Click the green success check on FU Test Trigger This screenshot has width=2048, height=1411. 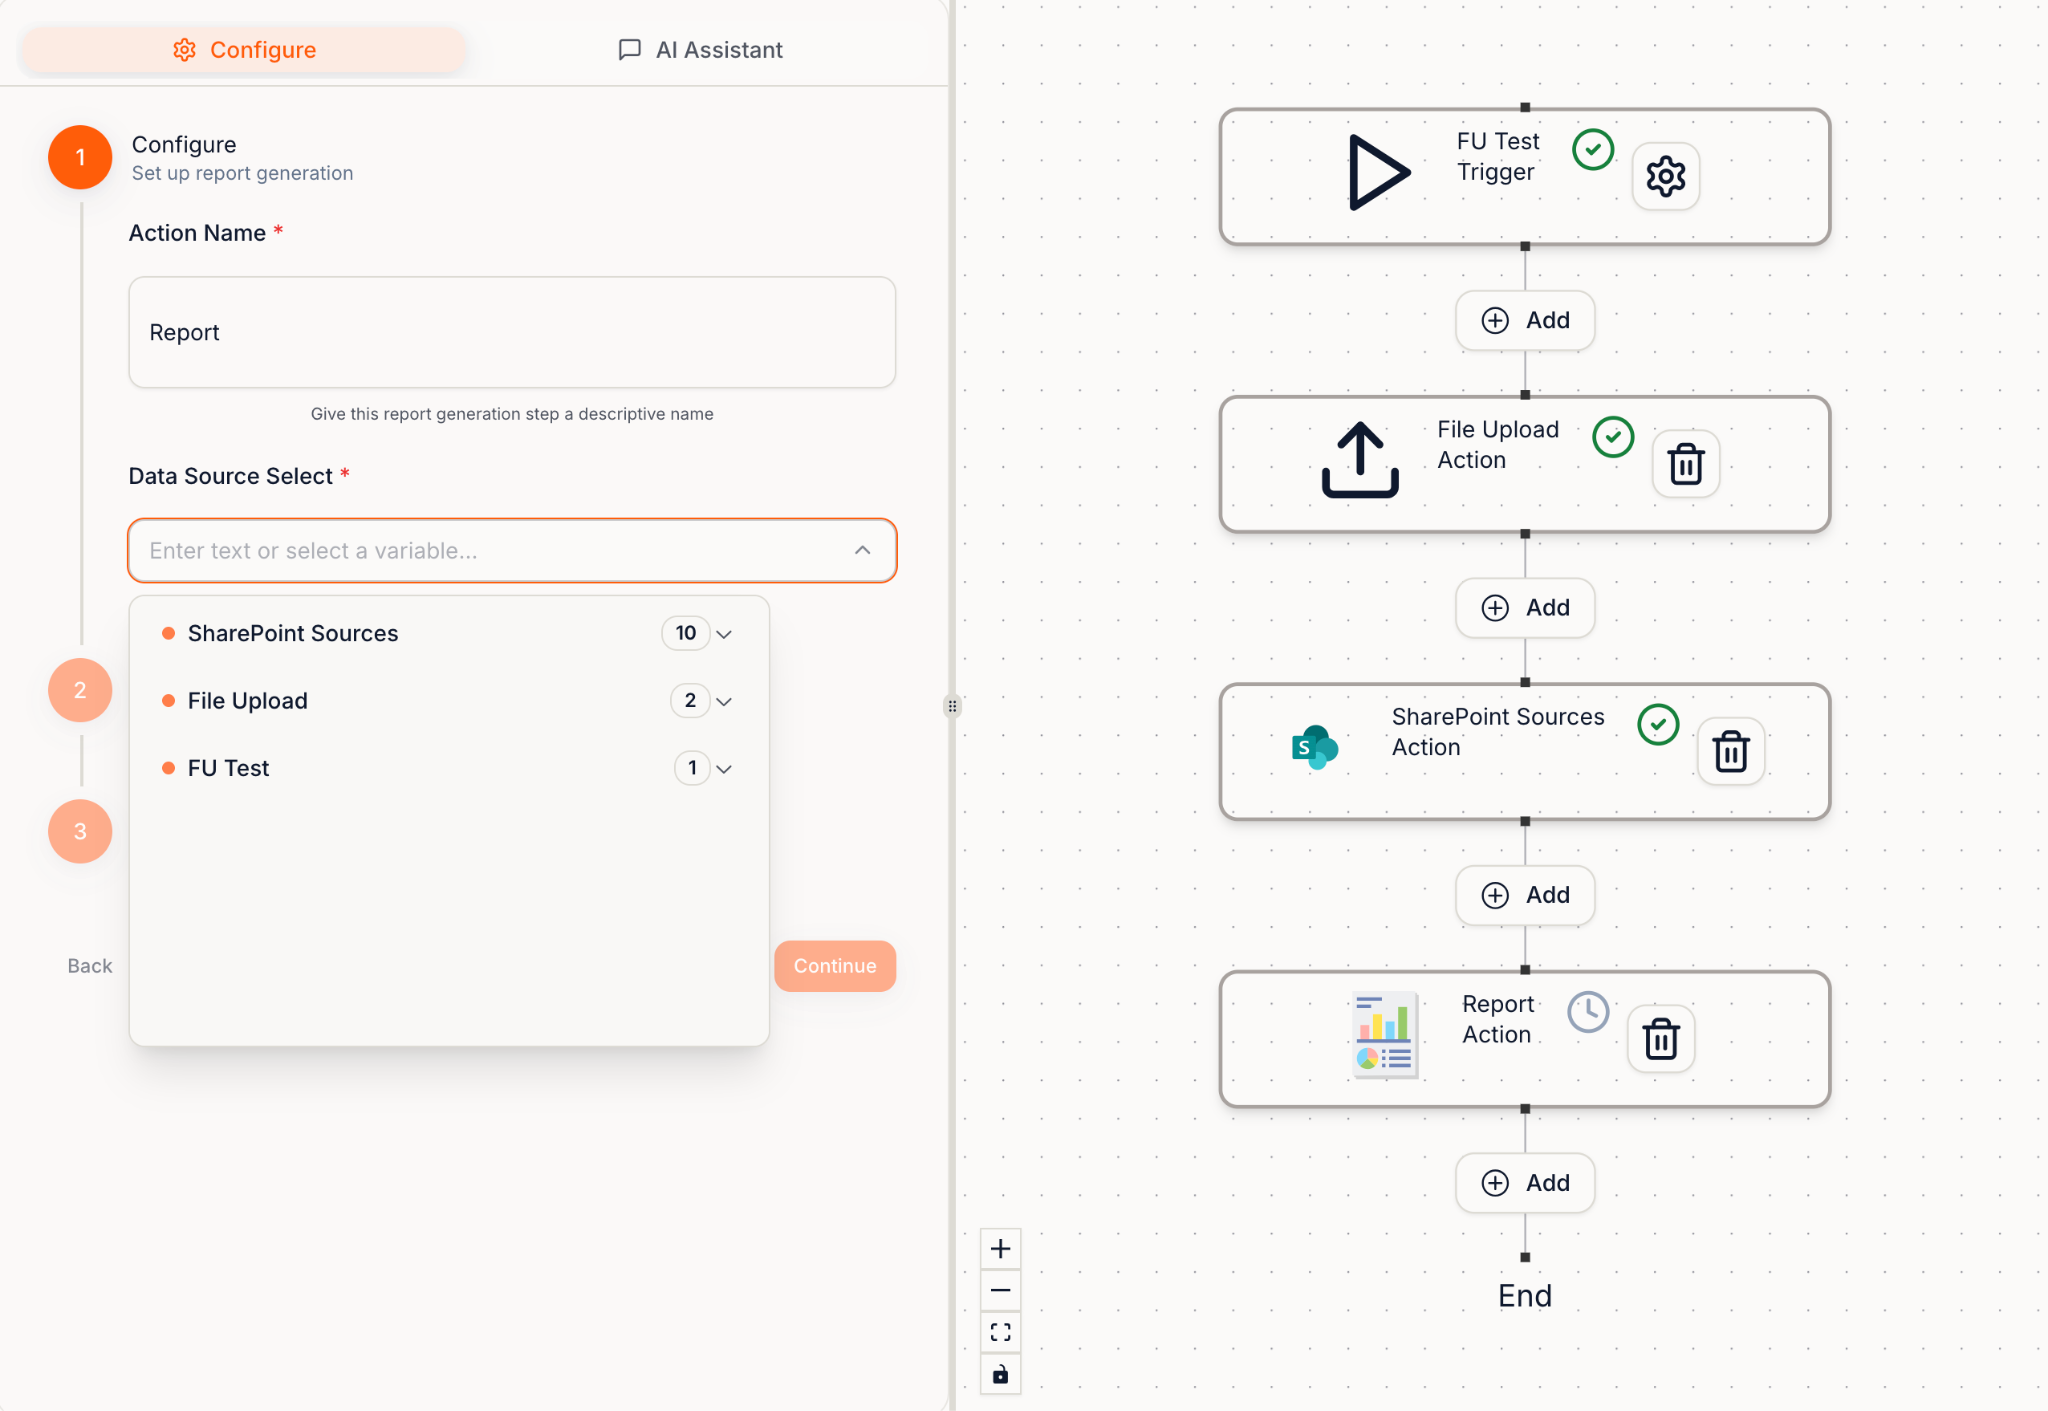click(1593, 150)
